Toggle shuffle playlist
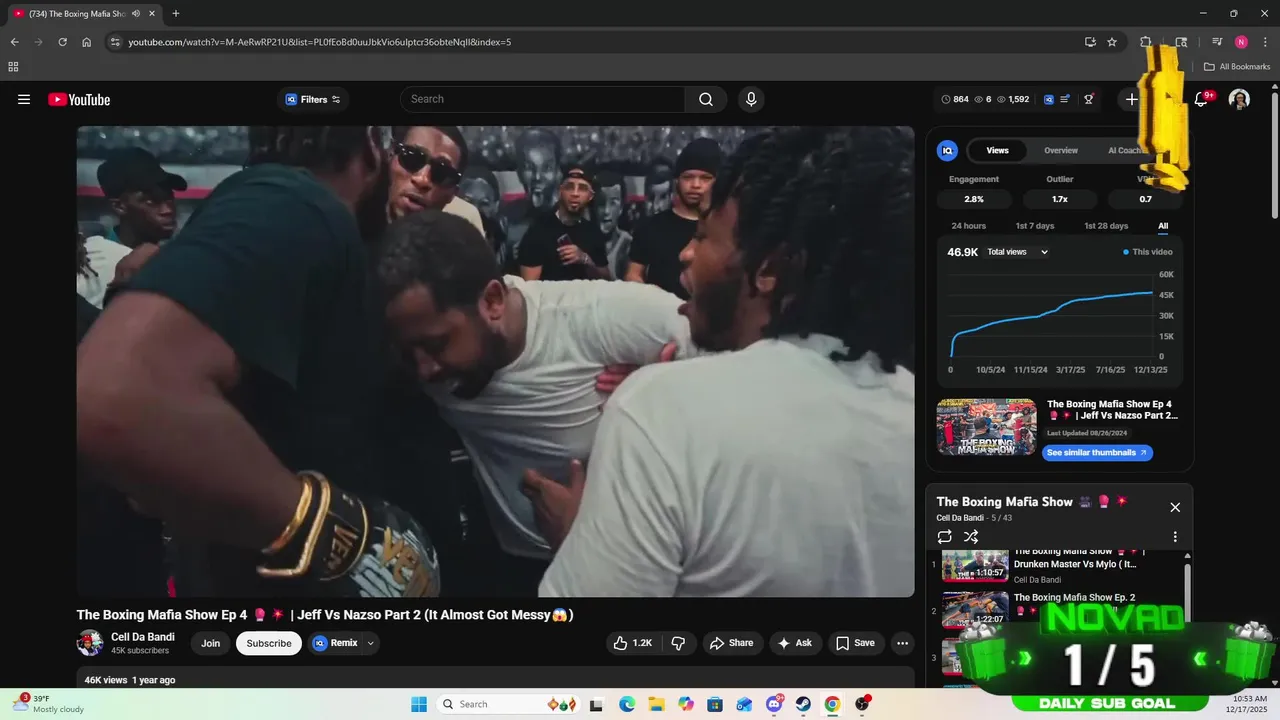This screenshot has width=1280, height=720. pyautogui.click(x=971, y=537)
